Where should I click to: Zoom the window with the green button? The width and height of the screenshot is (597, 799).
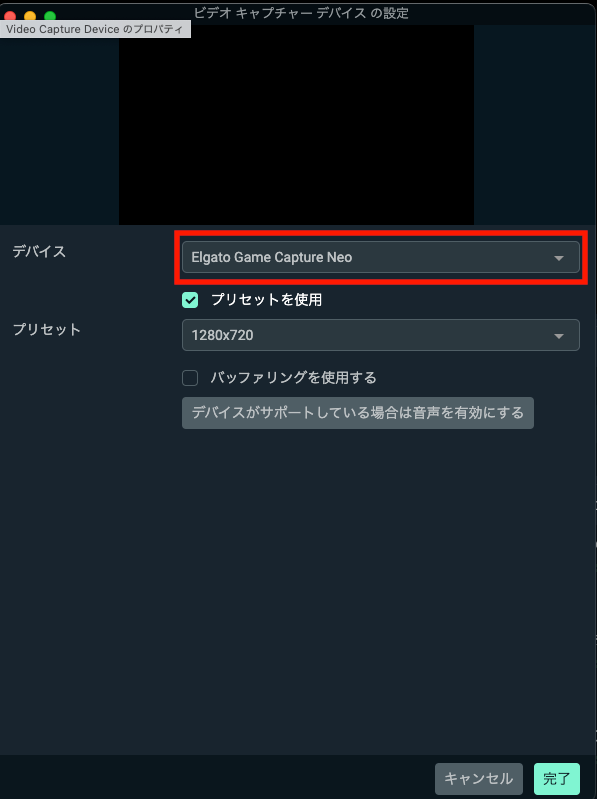50,16
